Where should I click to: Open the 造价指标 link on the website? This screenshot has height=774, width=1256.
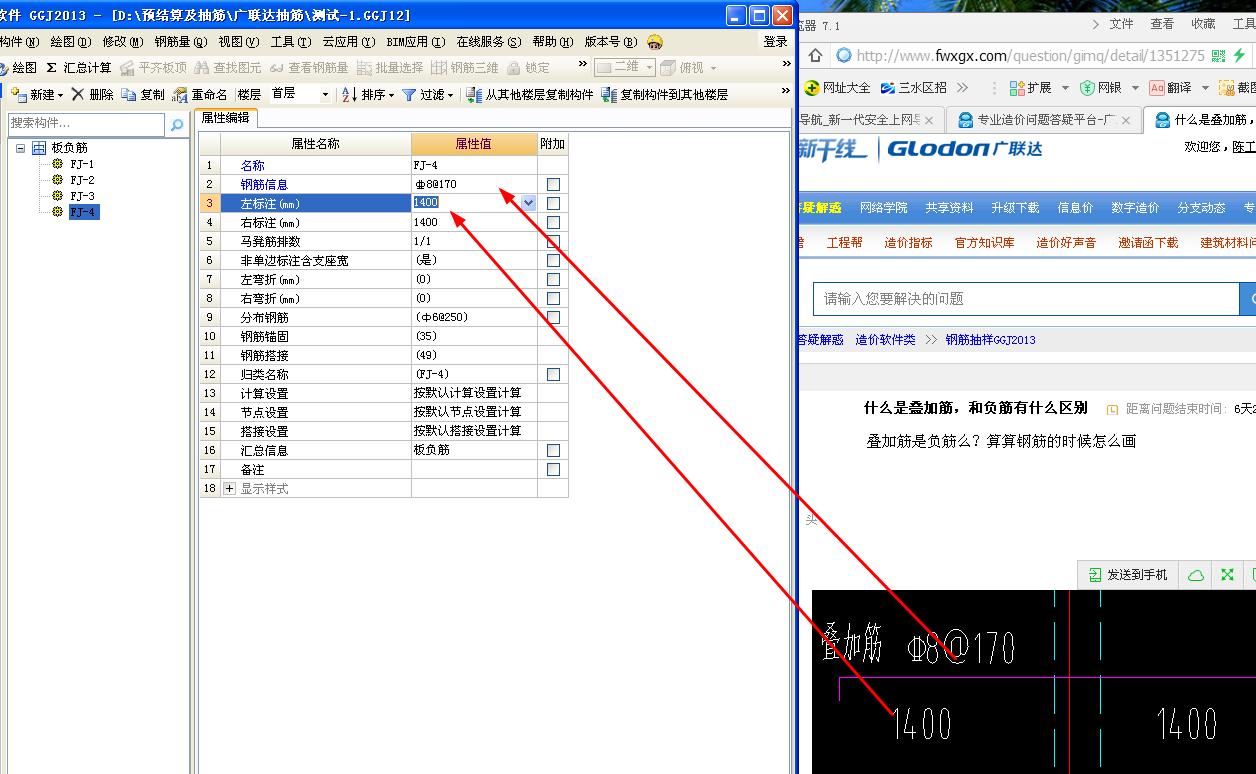908,243
